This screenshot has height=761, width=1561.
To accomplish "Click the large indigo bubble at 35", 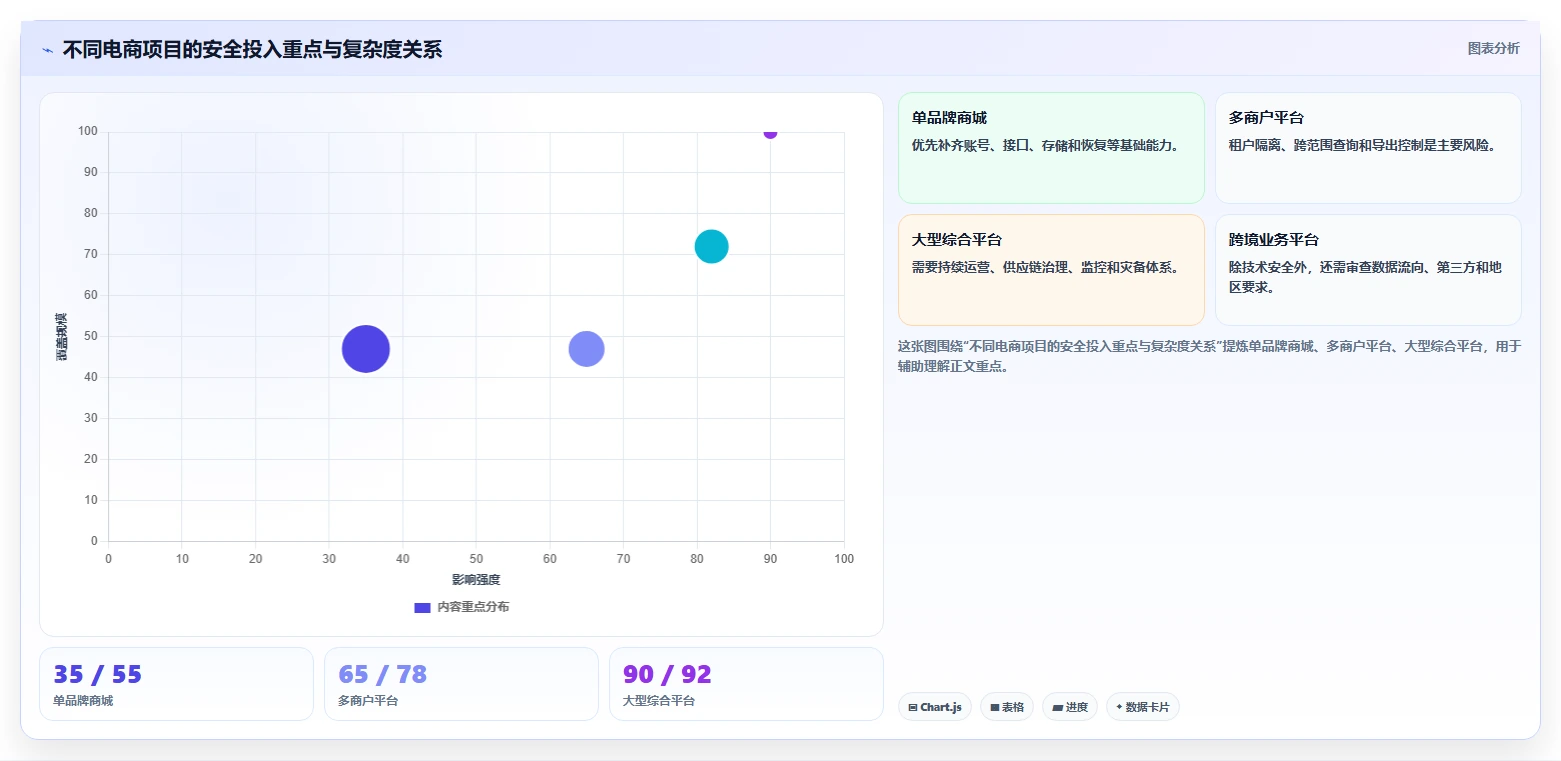I will (366, 349).
